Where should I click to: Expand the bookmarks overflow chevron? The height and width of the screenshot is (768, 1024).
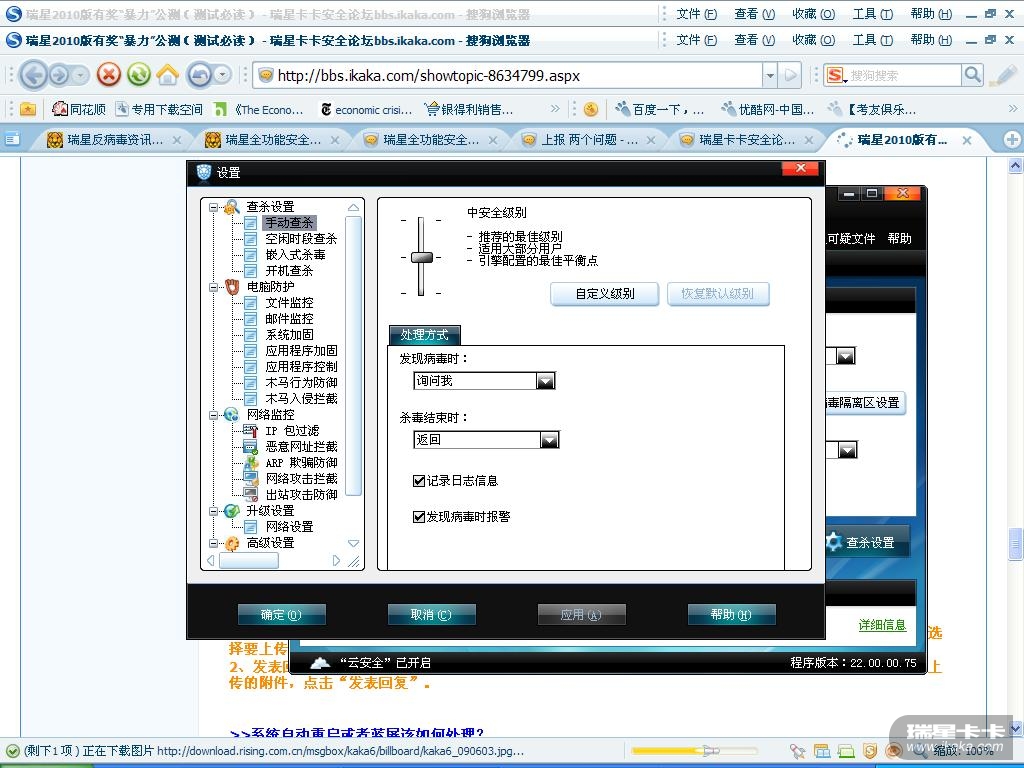[555, 108]
